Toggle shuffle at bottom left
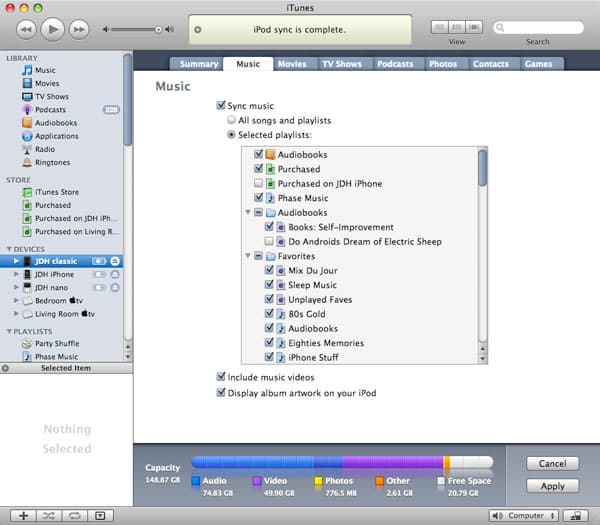 point(48,515)
